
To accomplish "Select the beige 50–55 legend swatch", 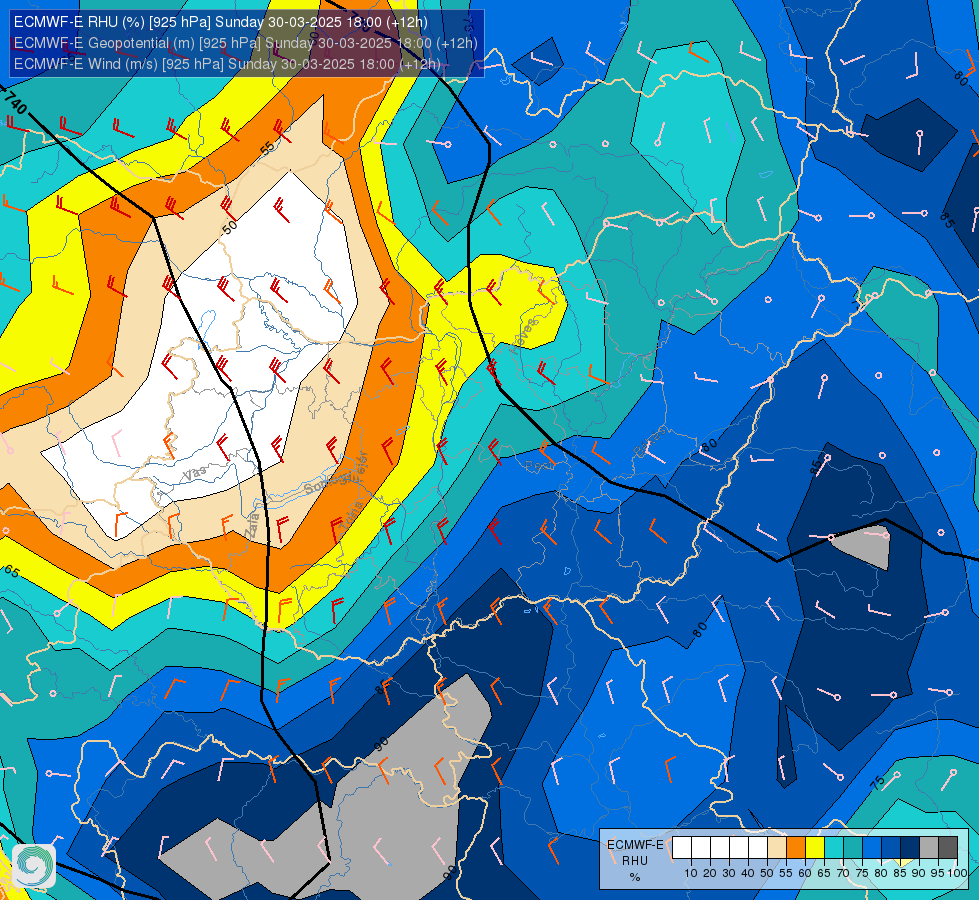I will (777, 848).
